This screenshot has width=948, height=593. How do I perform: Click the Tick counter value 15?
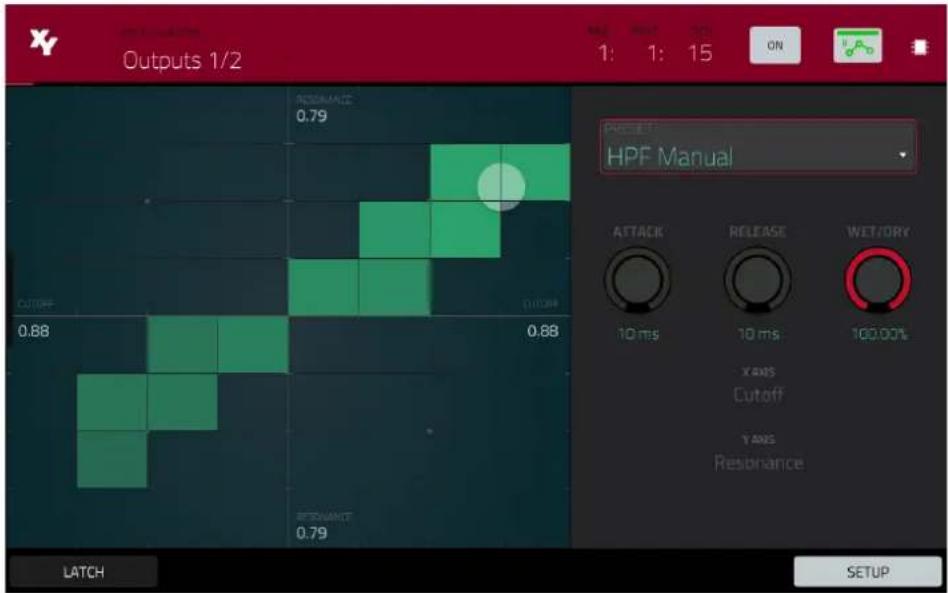pyautogui.click(x=701, y=53)
